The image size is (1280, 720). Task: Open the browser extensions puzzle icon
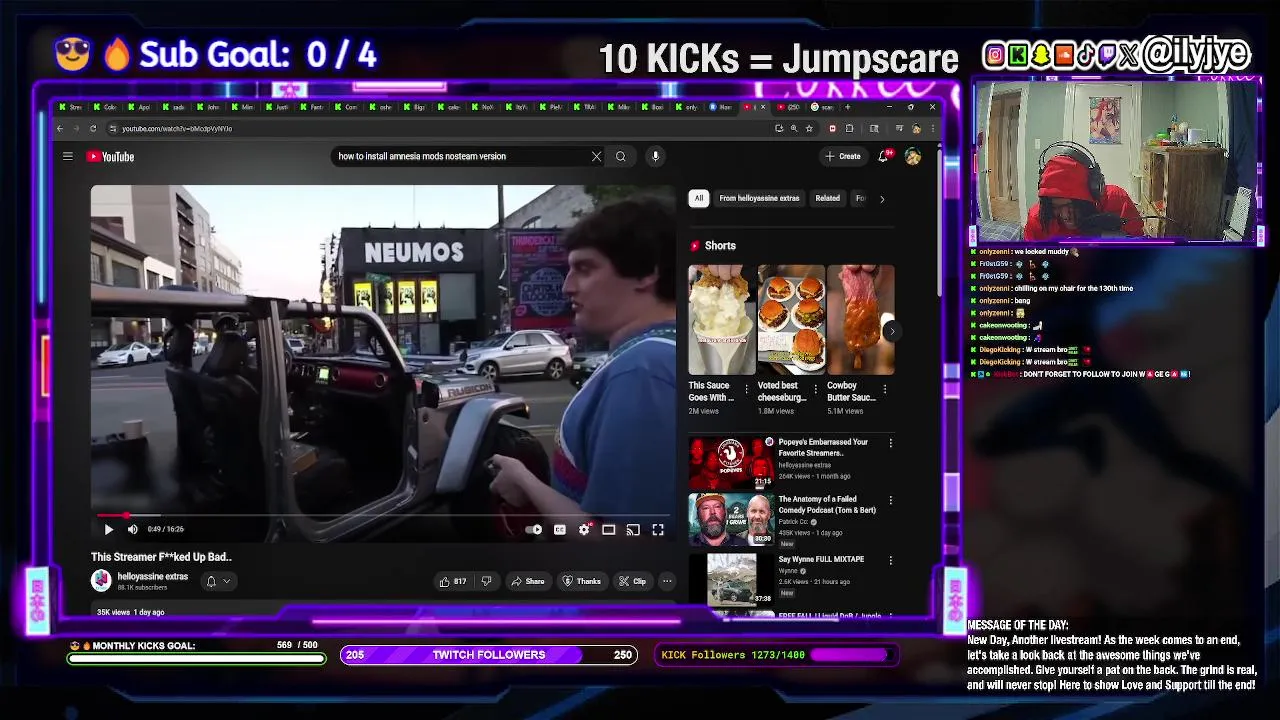pos(849,128)
